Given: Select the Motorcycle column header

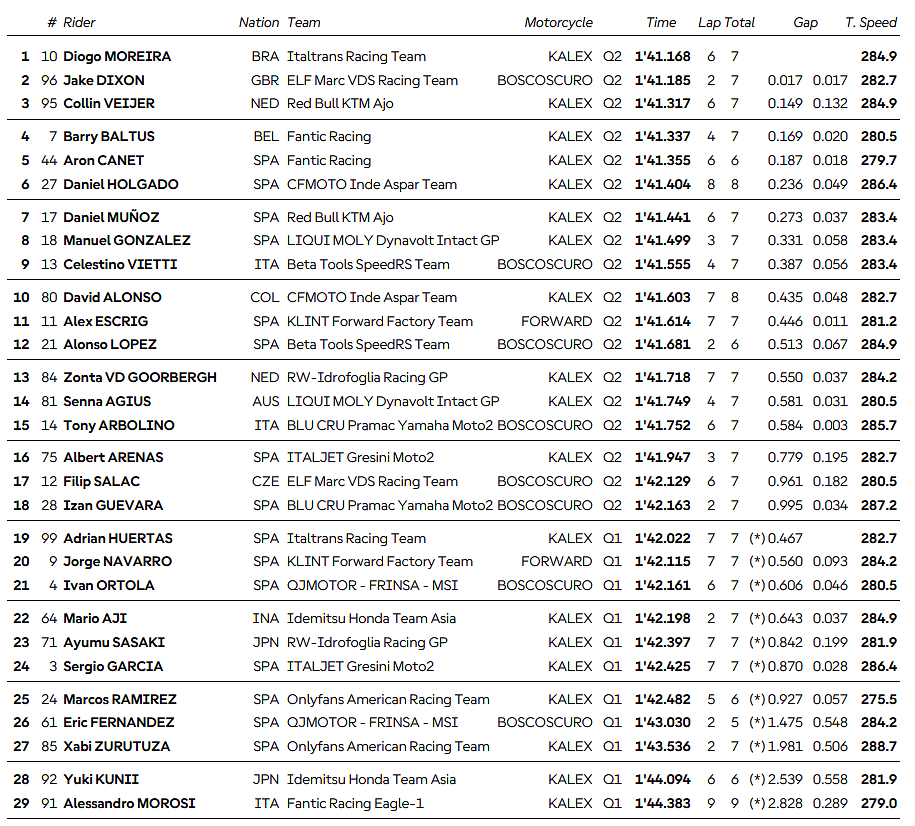Looking at the screenshot, I should tap(558, 22).
